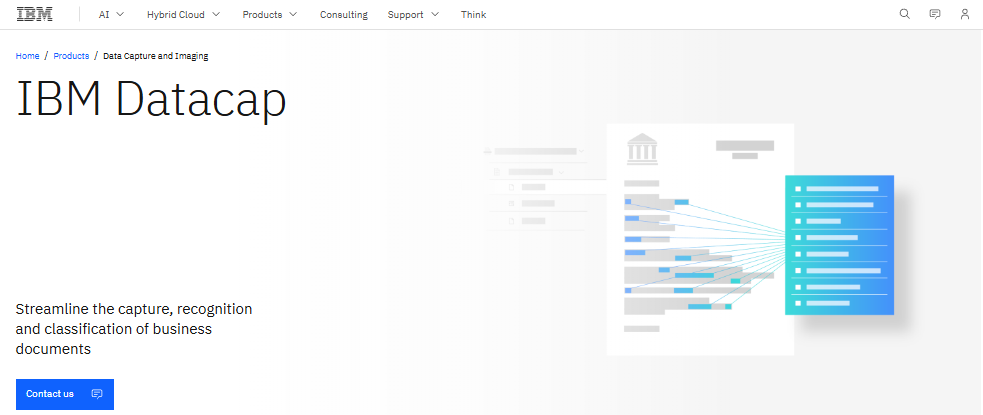This screenshot has height=415, width=983.
Task: Click the IBM Datacap heading
Action: [151, 98]
